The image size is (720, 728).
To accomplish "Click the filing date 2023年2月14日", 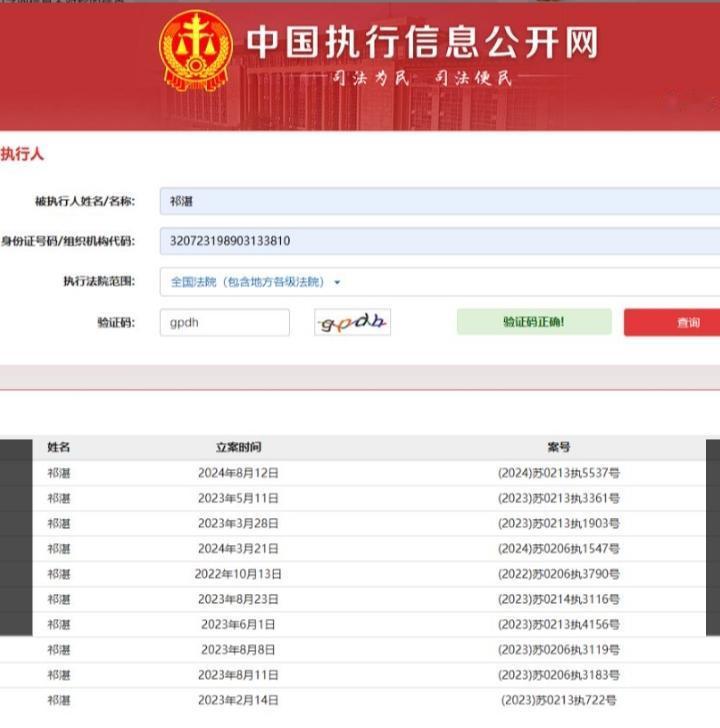I will click(238, 700).
